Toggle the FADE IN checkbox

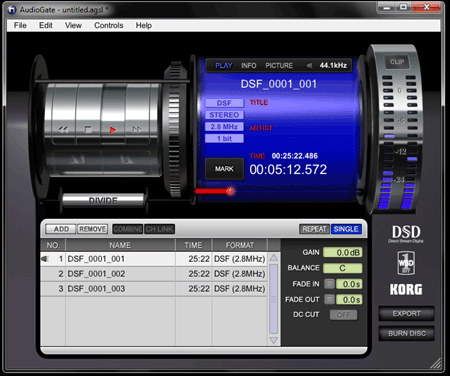point(329,284)
